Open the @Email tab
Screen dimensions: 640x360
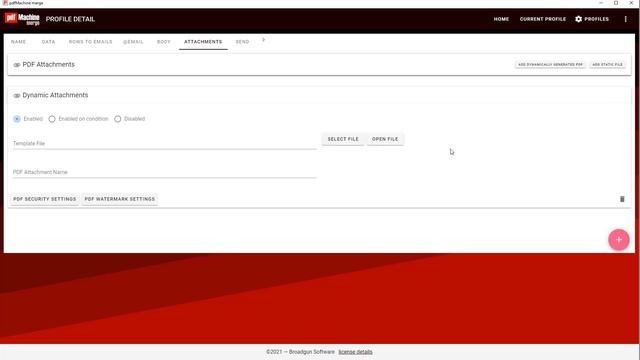tap(133, 42)
